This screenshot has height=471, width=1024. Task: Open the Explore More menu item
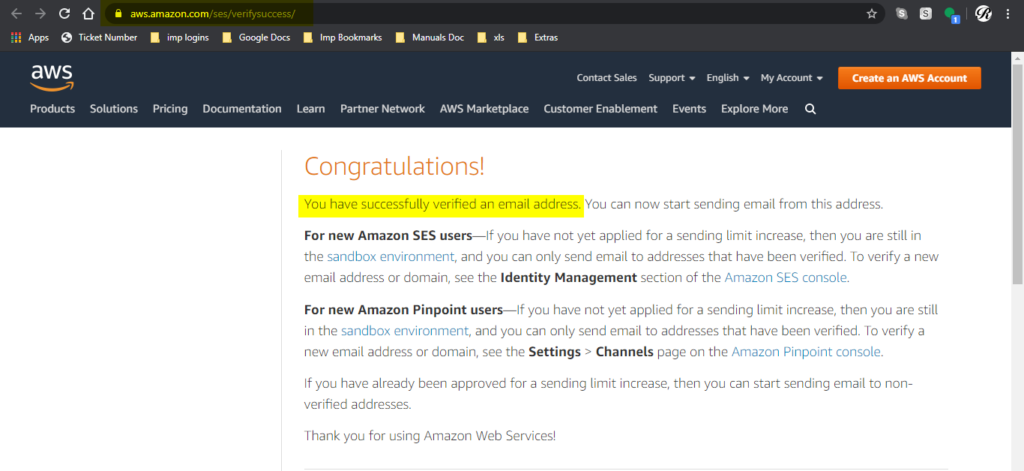[x=754, y=109]
